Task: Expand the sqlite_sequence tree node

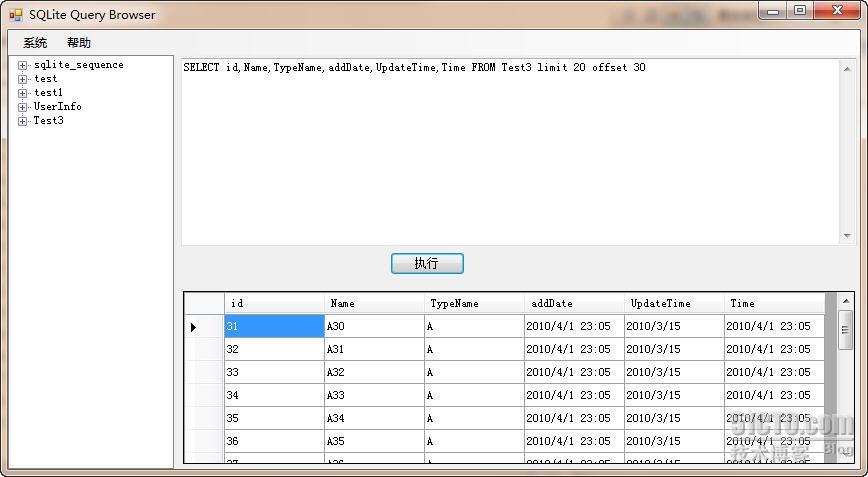Action: (x=22, y=65)
